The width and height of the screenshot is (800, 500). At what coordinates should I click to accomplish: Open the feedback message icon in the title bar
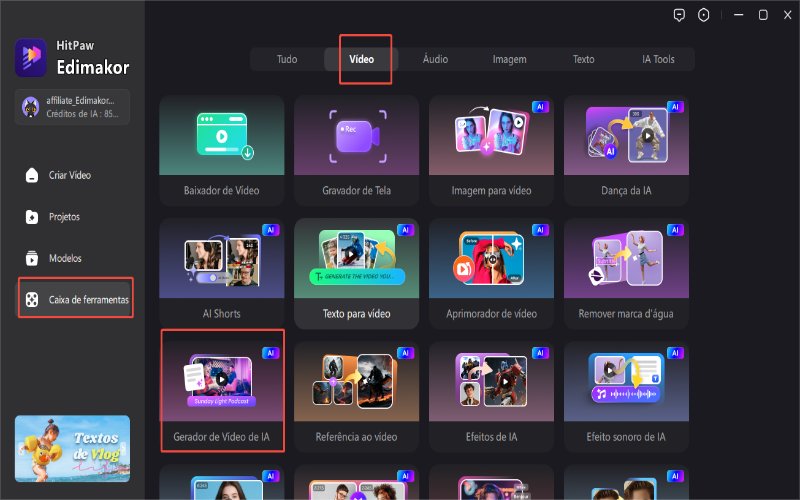(678, 15)
